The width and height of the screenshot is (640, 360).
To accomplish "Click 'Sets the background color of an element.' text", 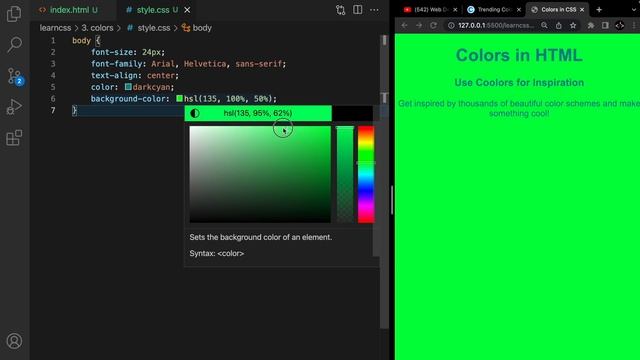I will (x=260, y=237).
